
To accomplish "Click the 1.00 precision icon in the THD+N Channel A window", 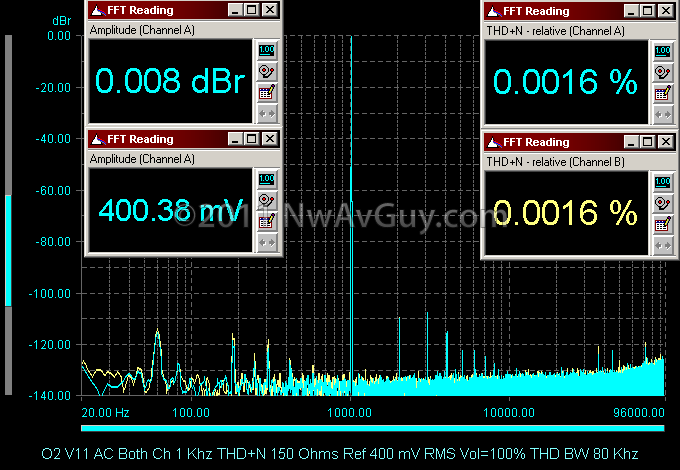I will tap(663, 52).
